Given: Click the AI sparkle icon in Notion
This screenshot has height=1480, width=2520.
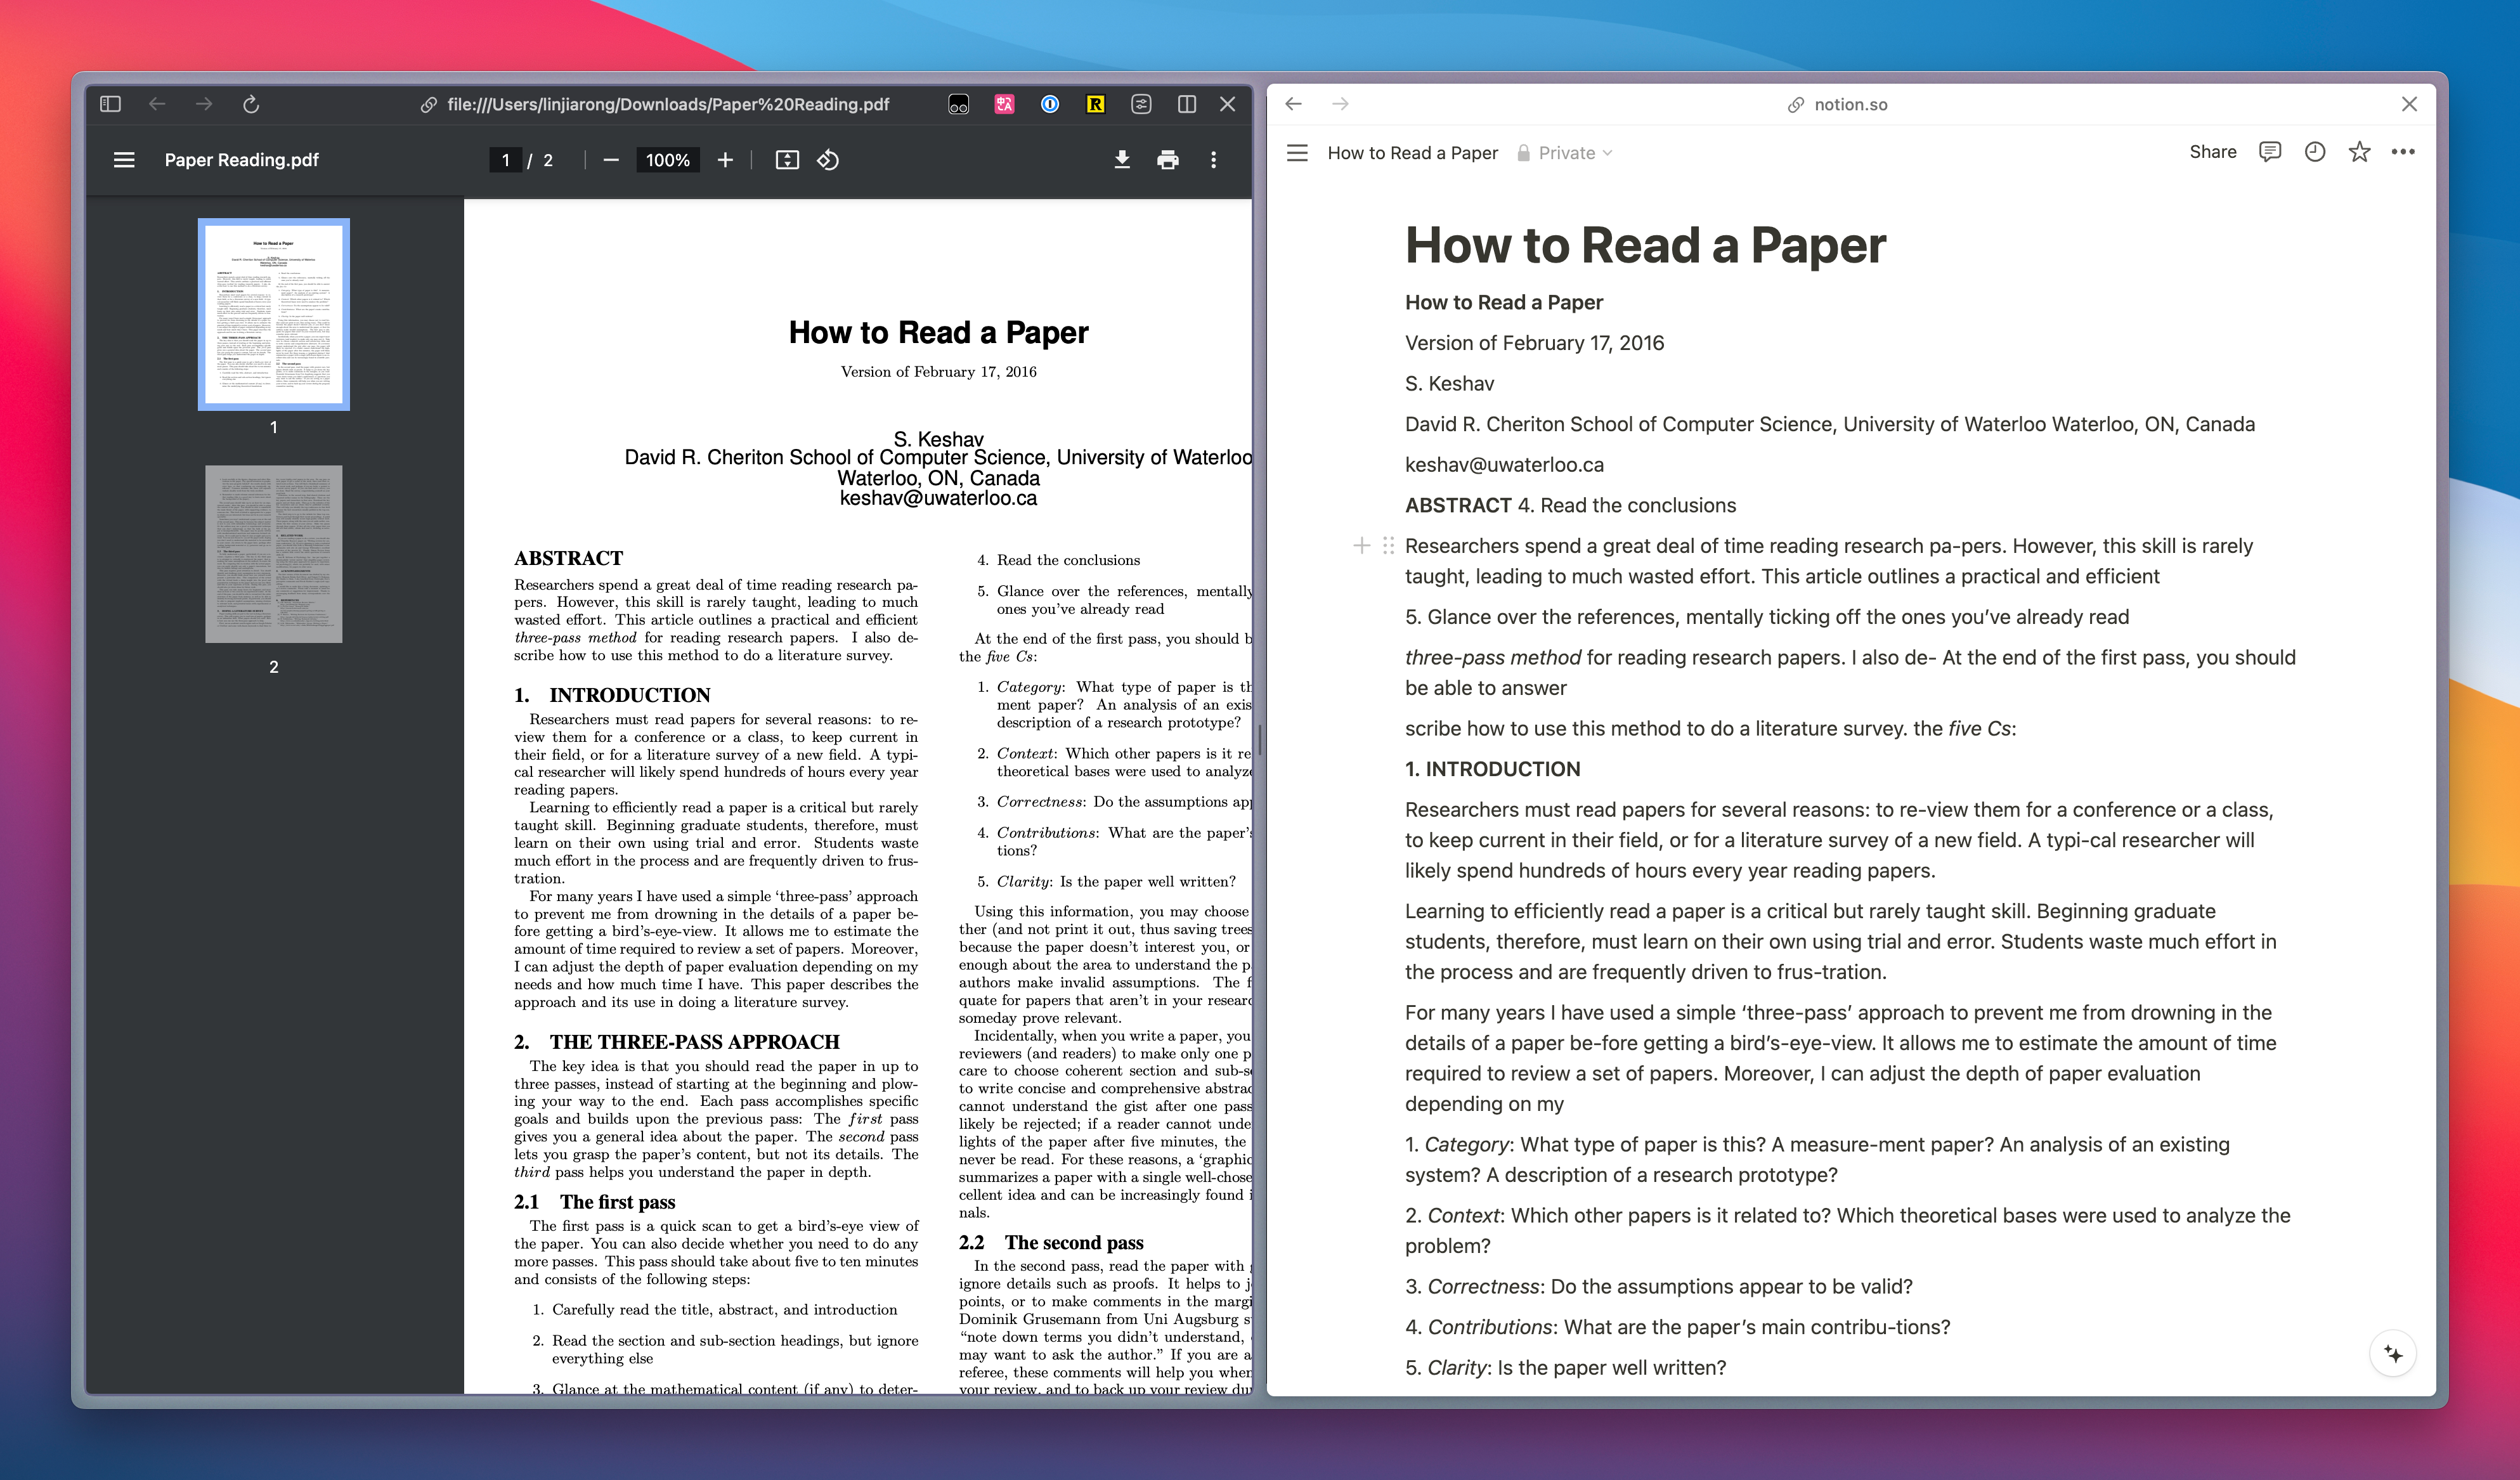Looking at the screenshot, I should pos(2392,1352).
